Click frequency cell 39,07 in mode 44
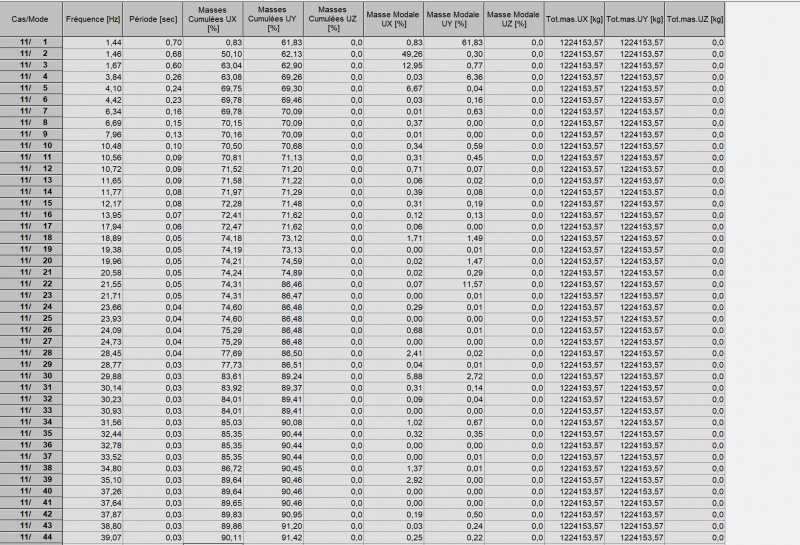 coord(93,538)
